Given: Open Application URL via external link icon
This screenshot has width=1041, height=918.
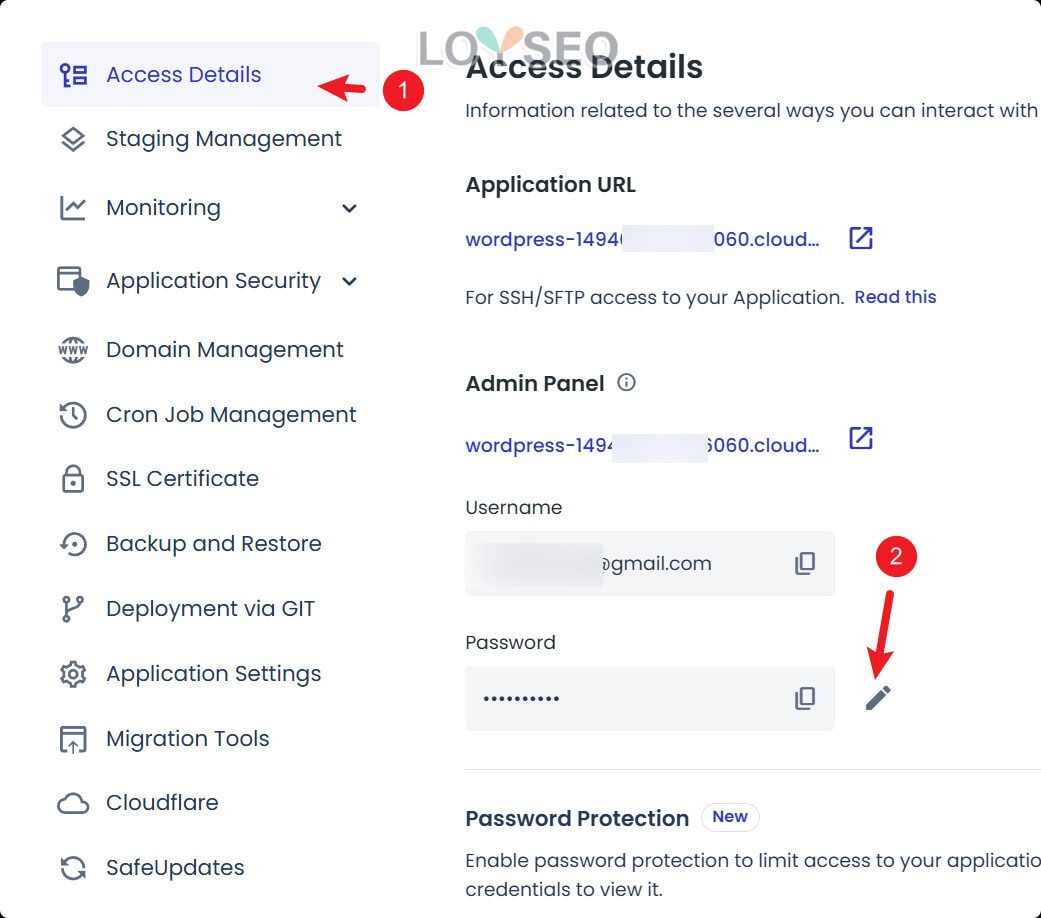Looking at the screenshot, I should [860, 238].
